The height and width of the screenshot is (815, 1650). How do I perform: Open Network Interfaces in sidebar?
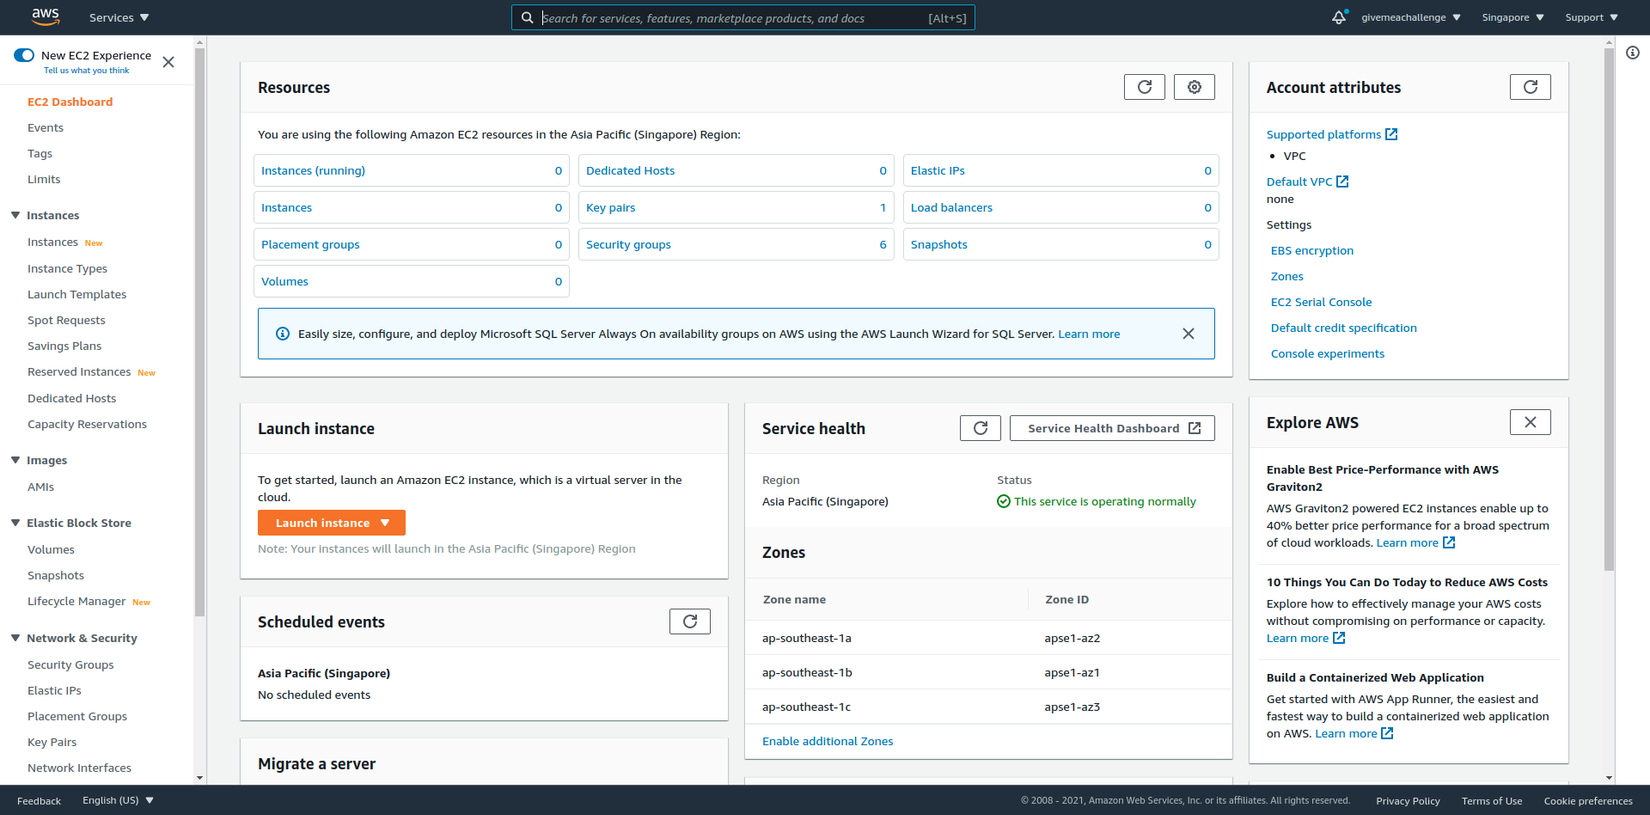point(79,768)
